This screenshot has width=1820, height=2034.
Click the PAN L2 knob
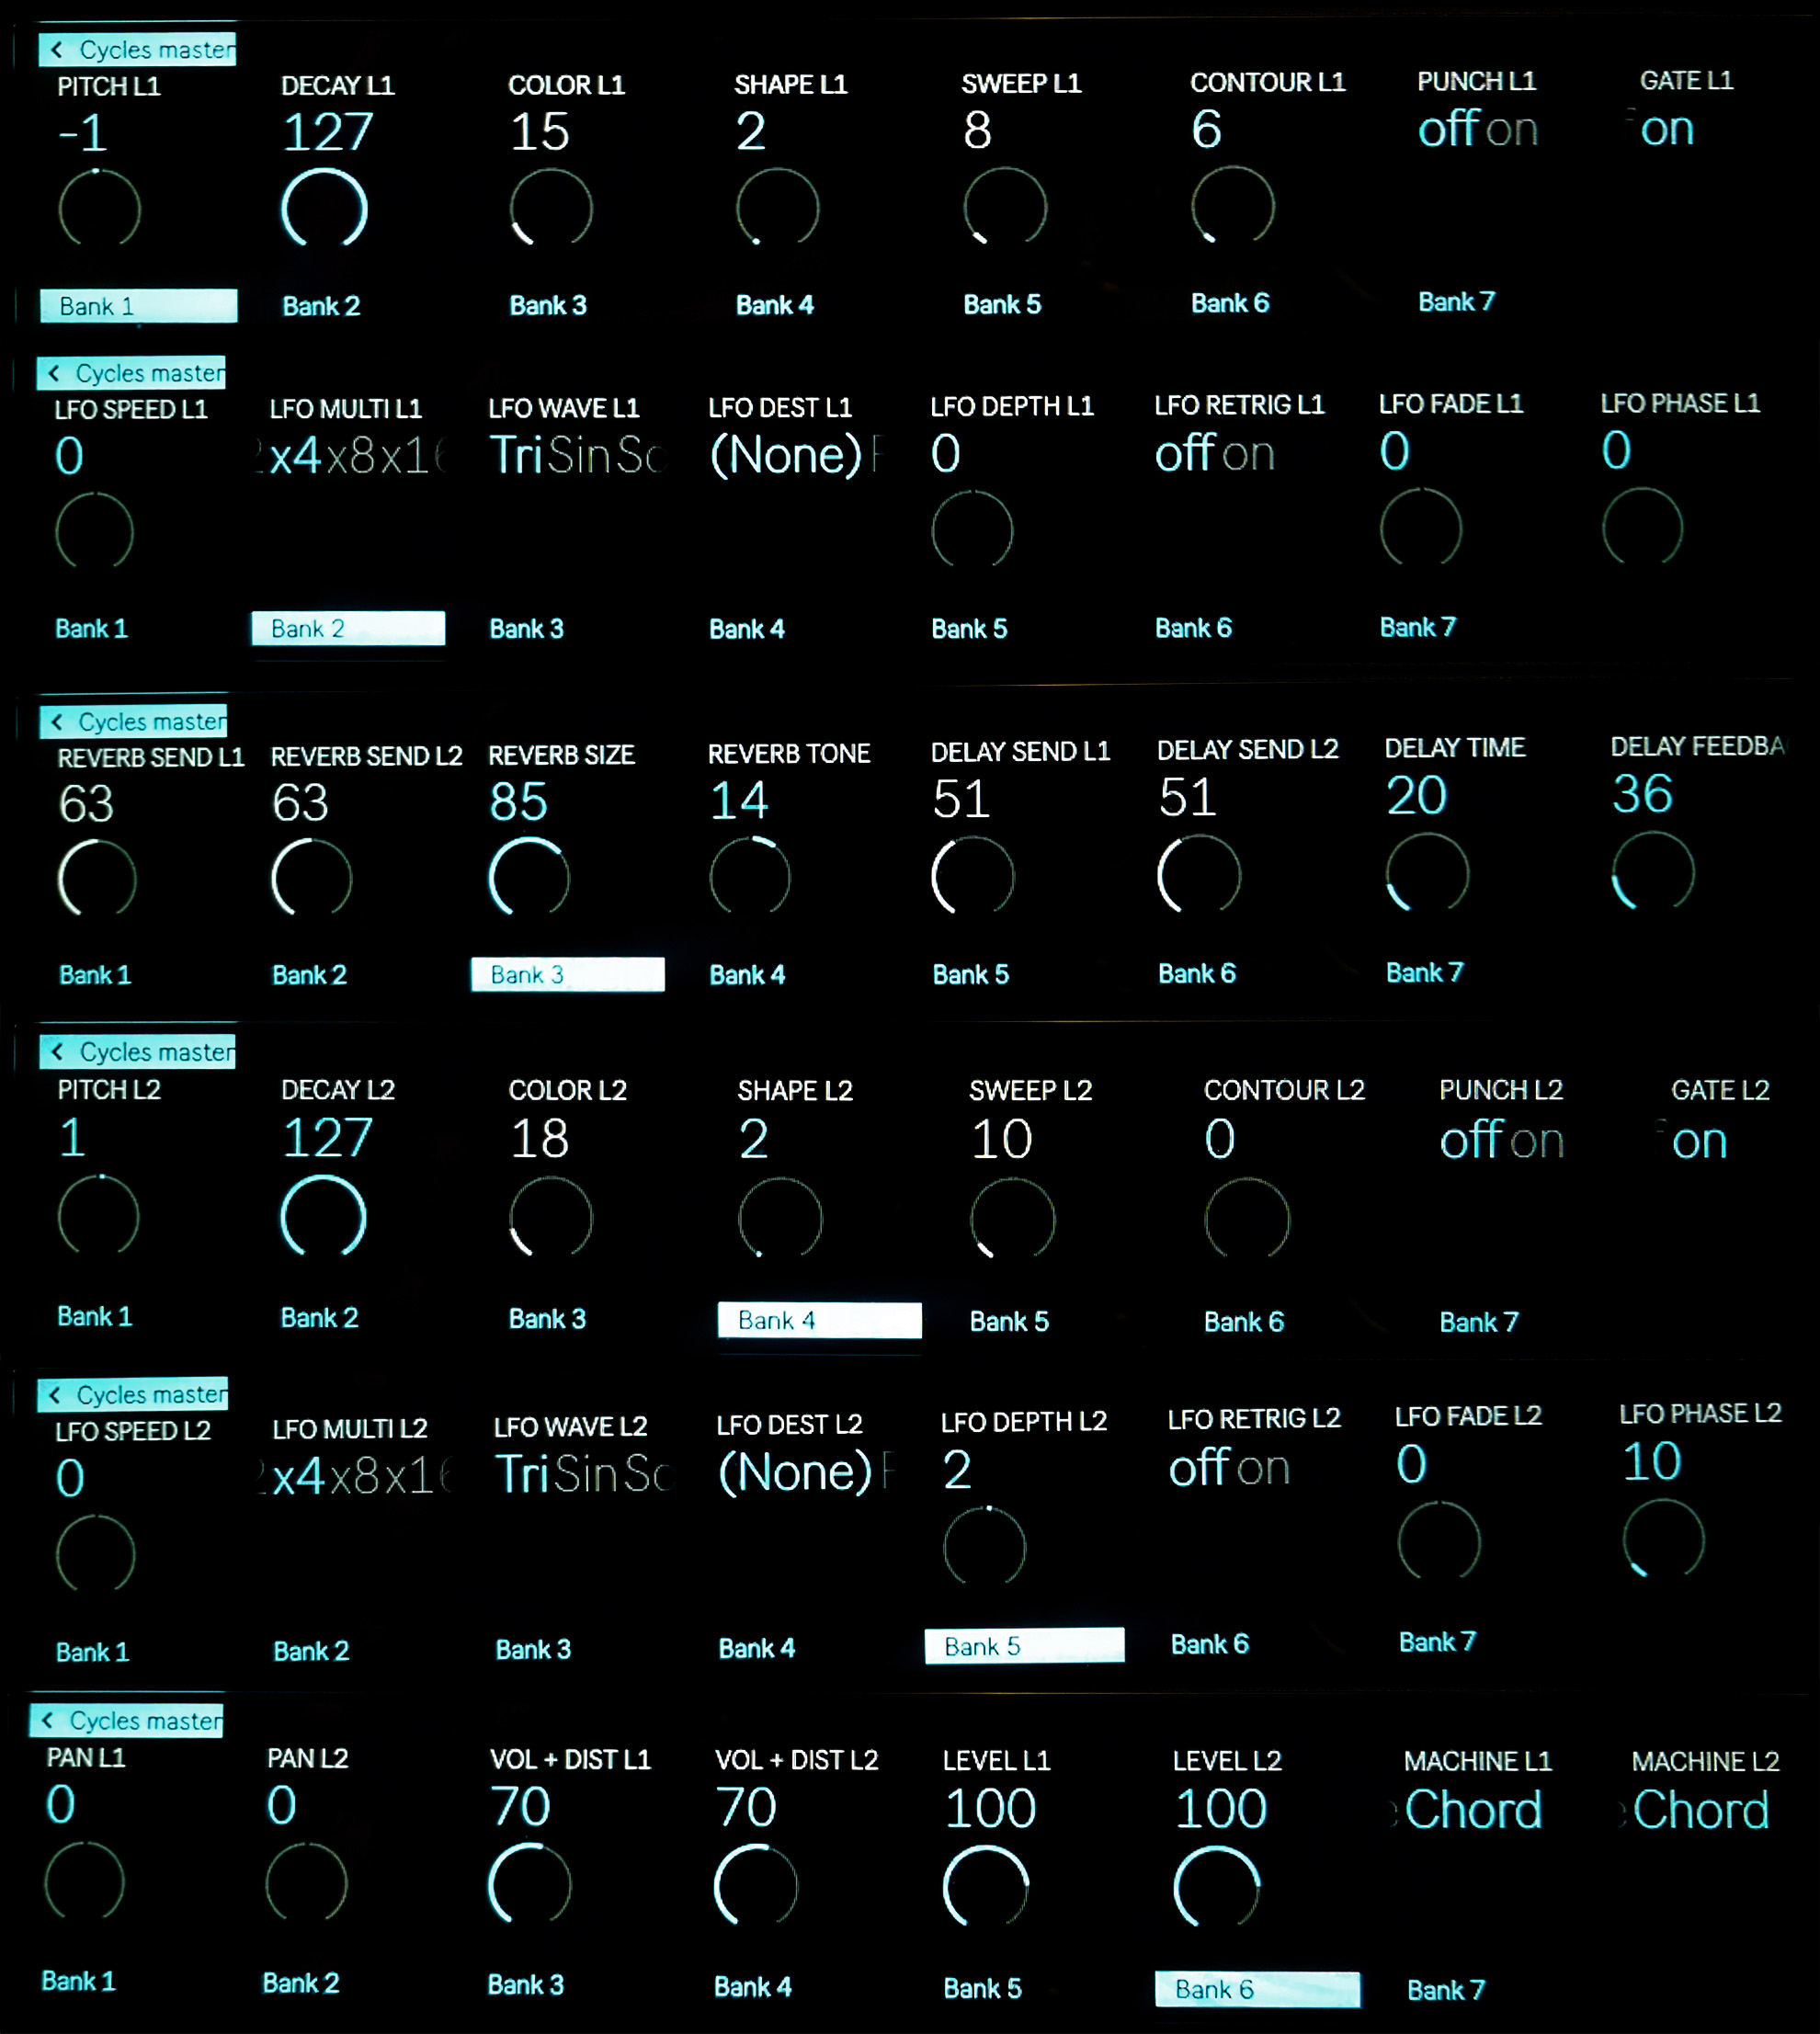coord(306,1884)
